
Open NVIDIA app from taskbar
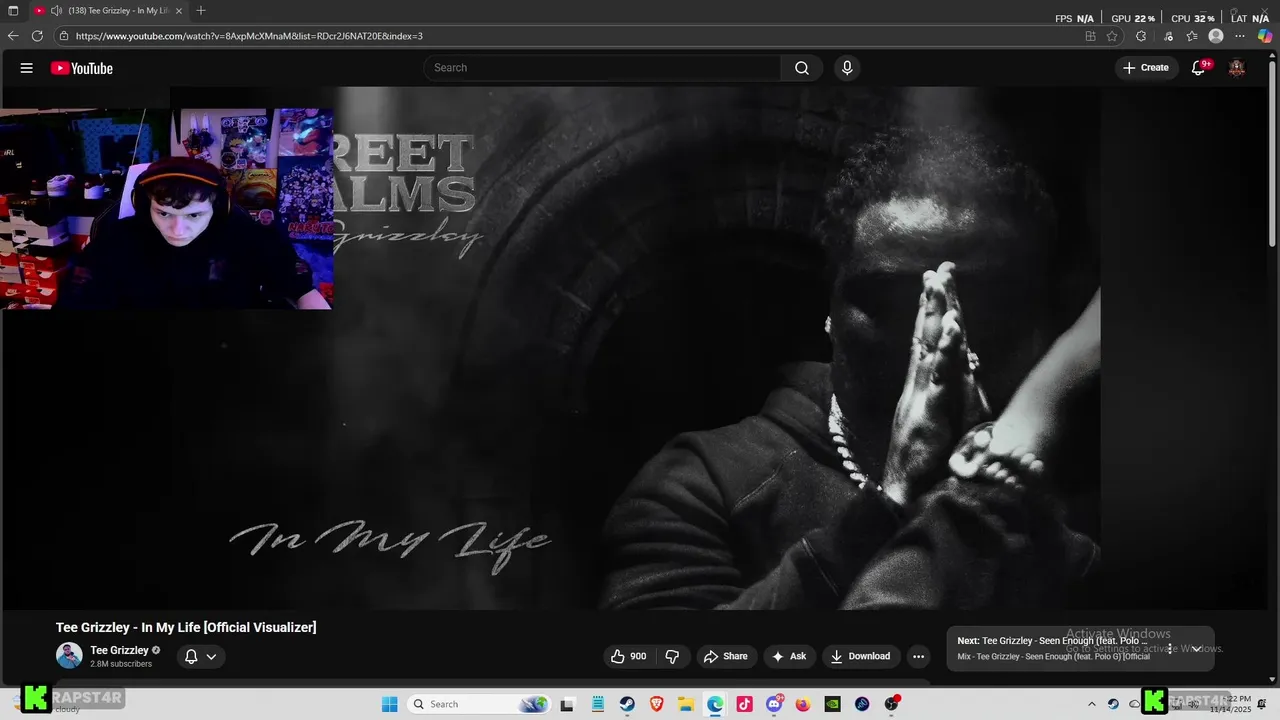pyautogui.click(x=832, y=704)
